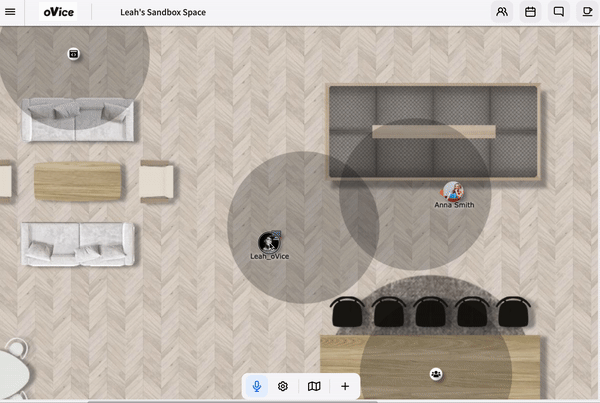
Task: Click the plus button in bottom toolbar
Action: tap(345, 386)
